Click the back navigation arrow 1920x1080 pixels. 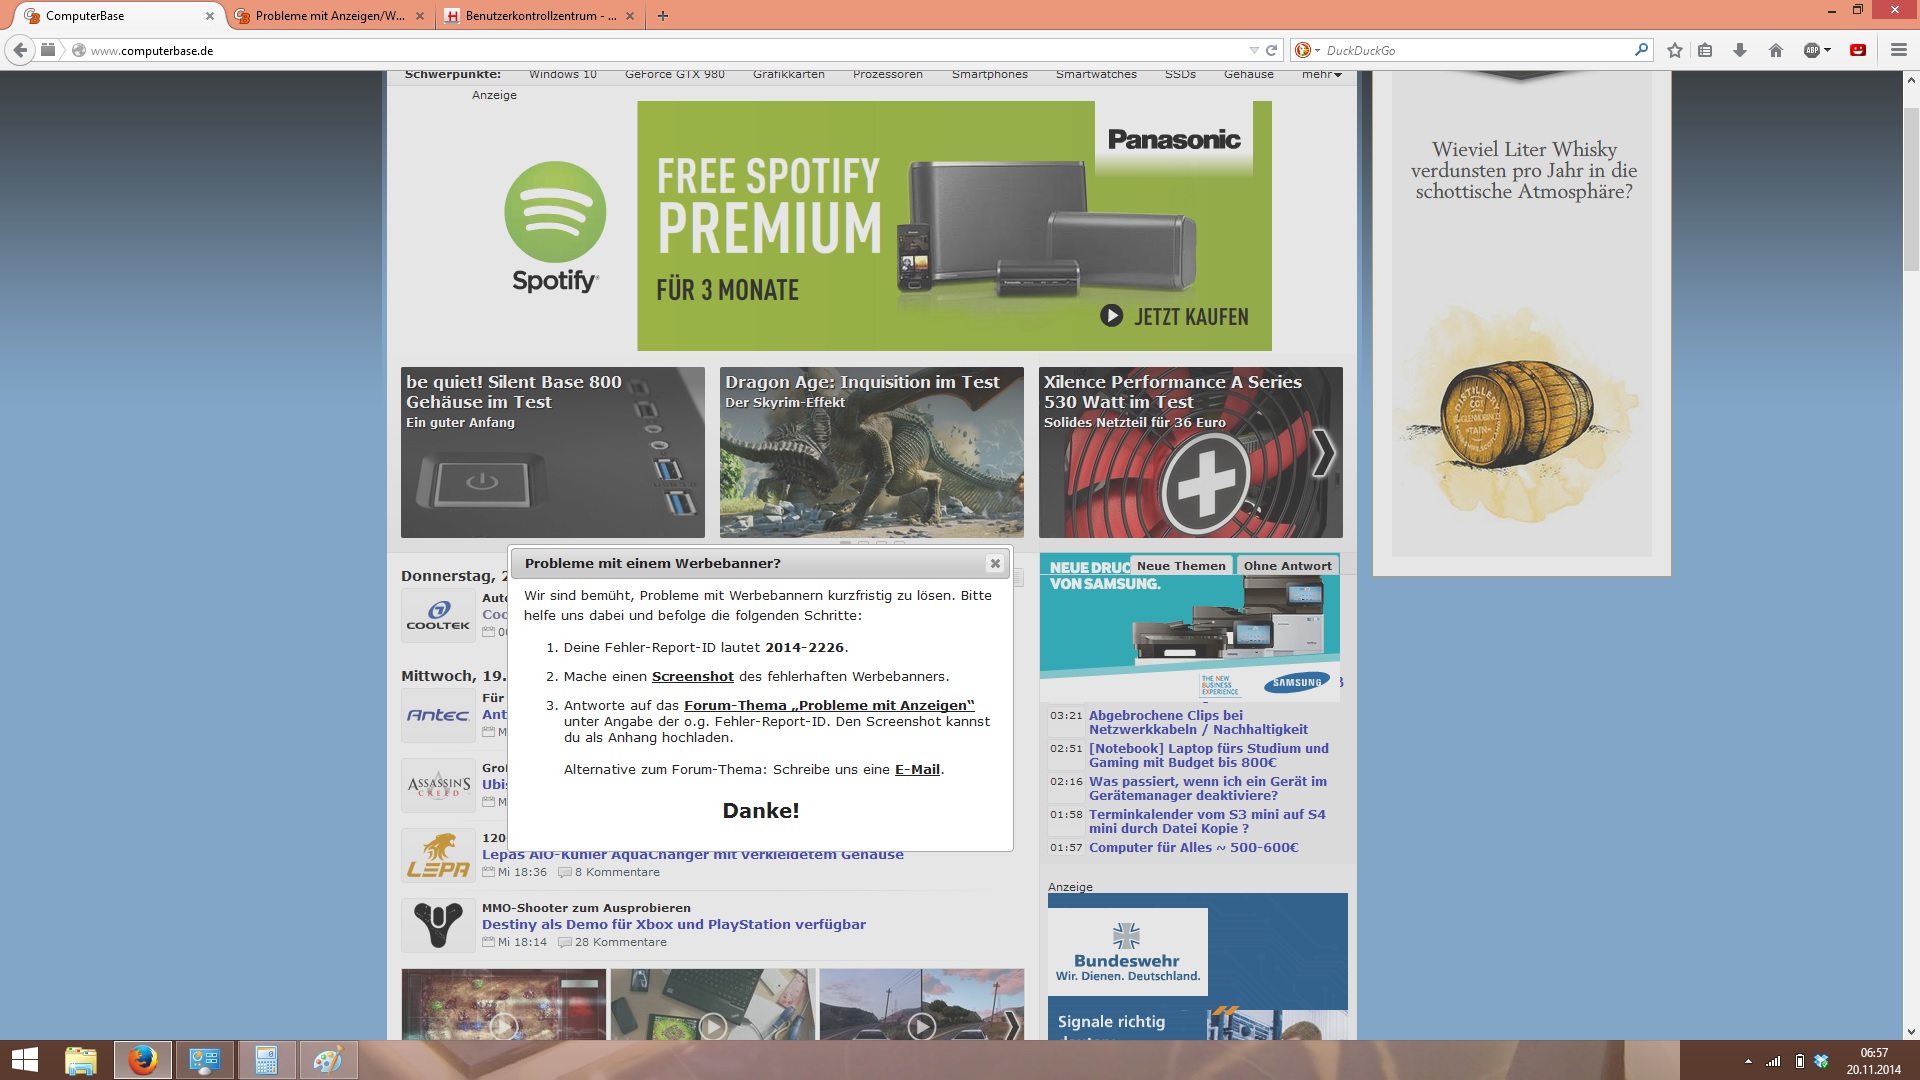pyautogui.click(x=20, y=50)
